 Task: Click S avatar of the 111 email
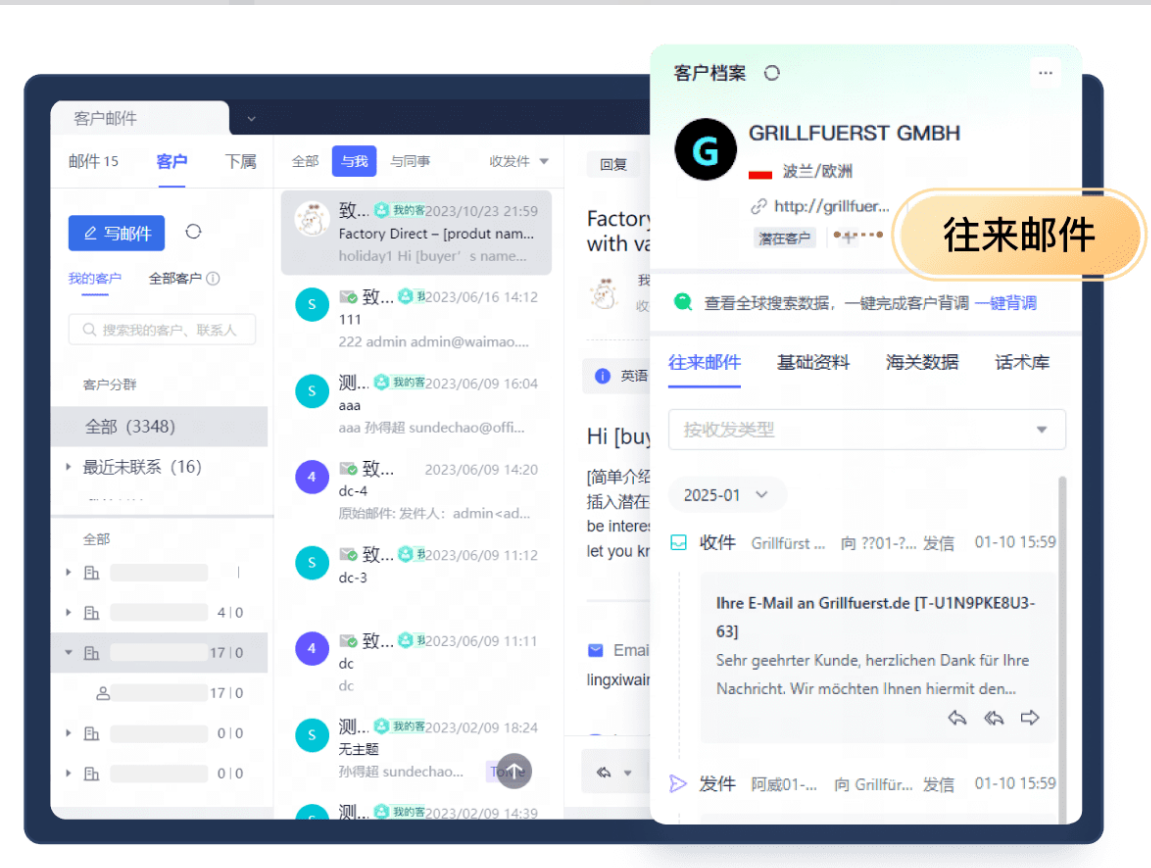coord(312,304)
